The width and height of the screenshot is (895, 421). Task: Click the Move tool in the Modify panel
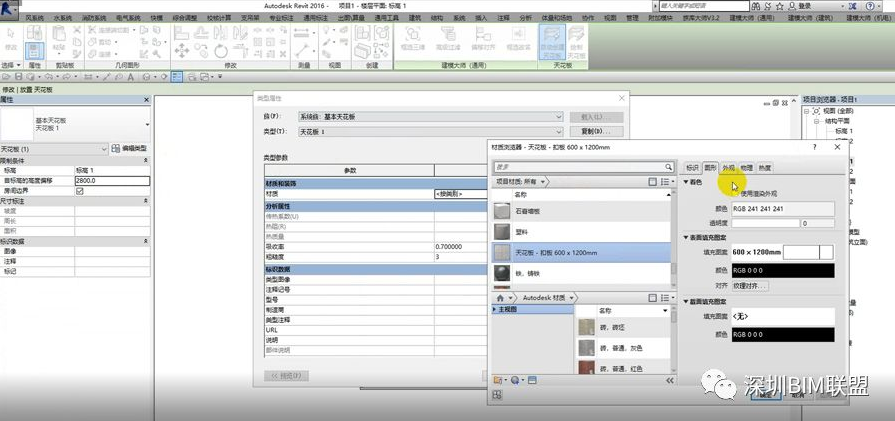[x=182, y=51]
